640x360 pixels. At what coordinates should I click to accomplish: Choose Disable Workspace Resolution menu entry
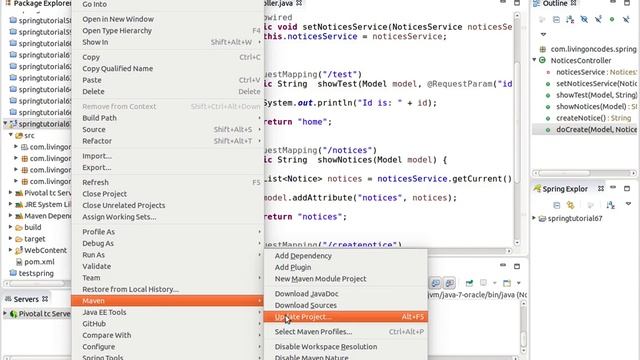pos(345,347)
